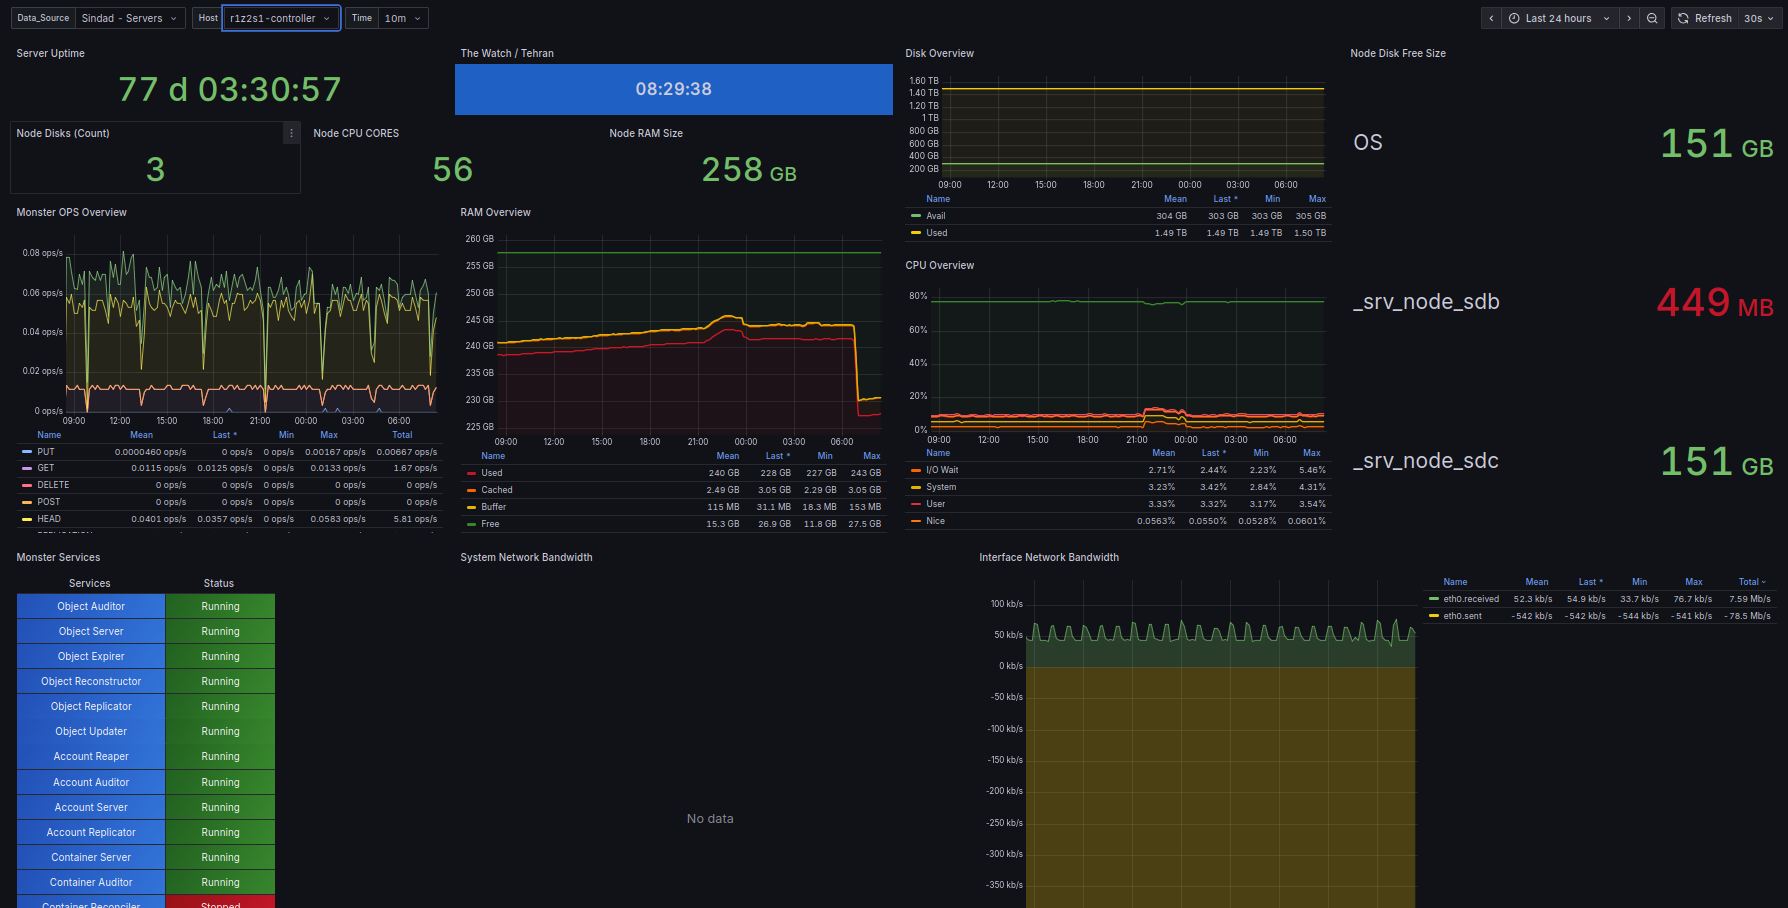Zoom out the time range
Screen dimensions: 1788x908
pyautogui.click(x=1652, y=18)
